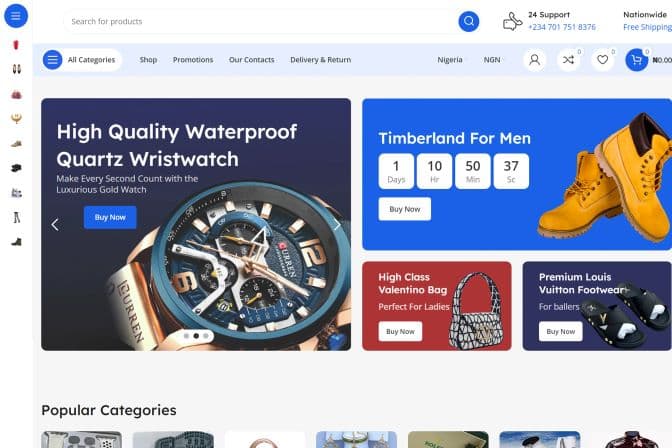
Task: Open the compare shuffle icon
Action: 568,60
